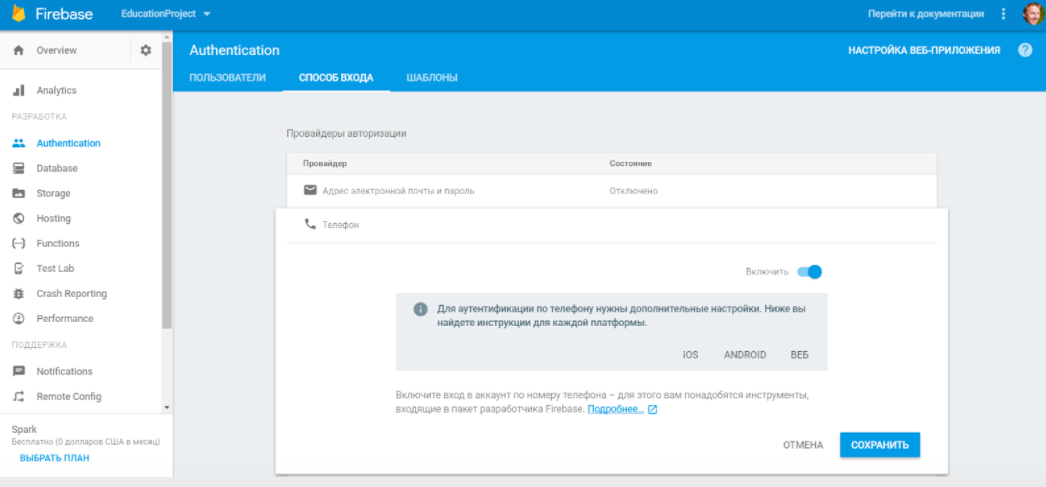Screen dimensions: 1046x487
Task: Open Performance in the sidebar
Action: coord(65,318)
